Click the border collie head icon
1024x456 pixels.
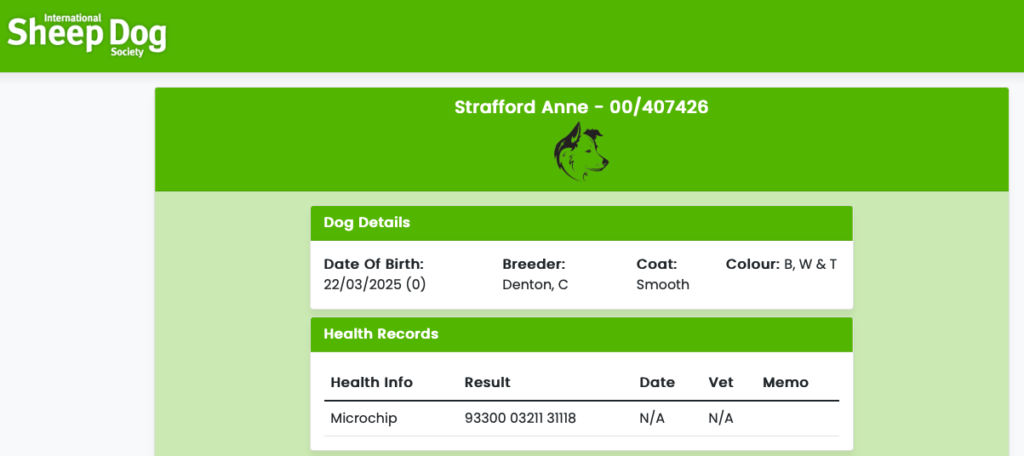point(581,152)
